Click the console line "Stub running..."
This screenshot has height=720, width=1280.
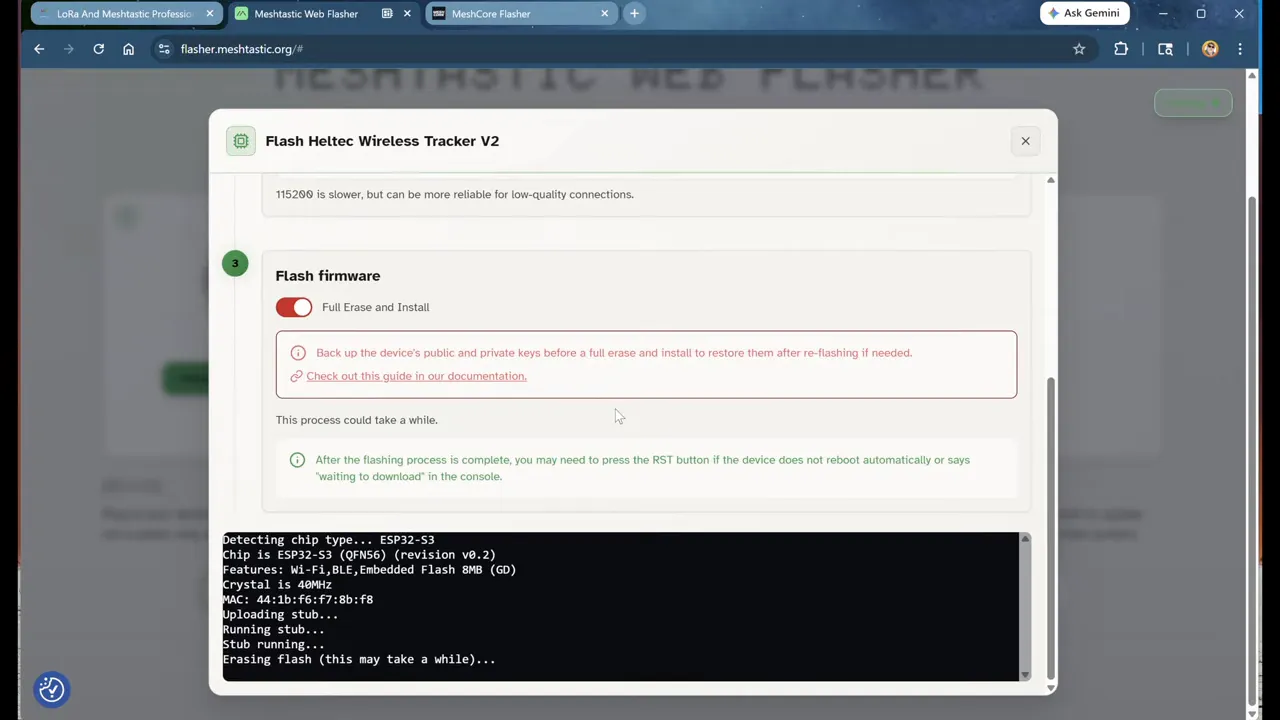tap(273, 645)
